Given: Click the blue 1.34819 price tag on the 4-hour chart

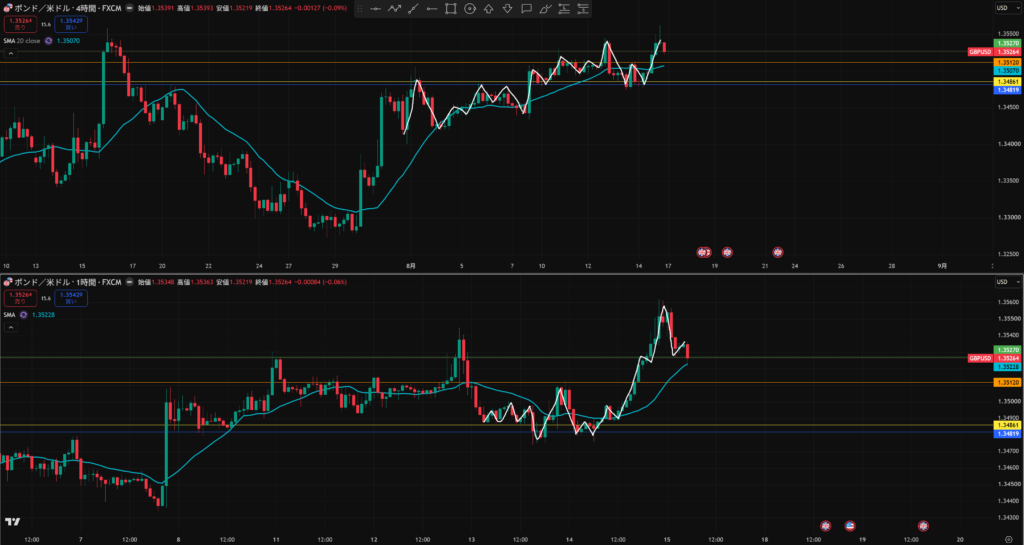Looking at the screenshot, I should coord(1006,90).
